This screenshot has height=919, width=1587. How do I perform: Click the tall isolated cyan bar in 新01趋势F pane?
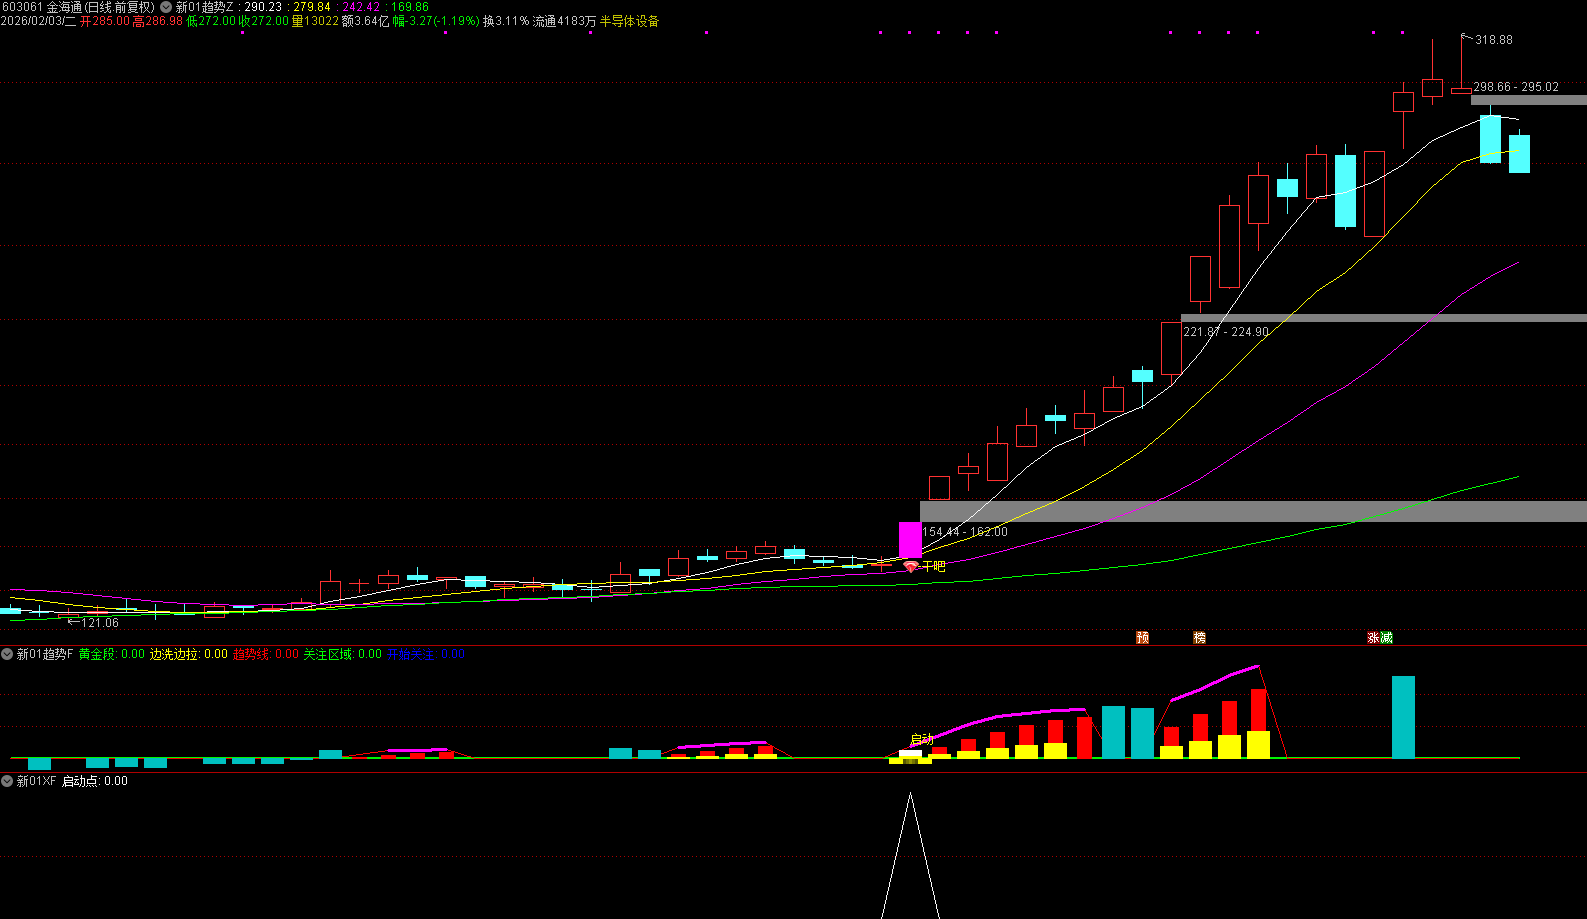click(x=1403, y=717)
